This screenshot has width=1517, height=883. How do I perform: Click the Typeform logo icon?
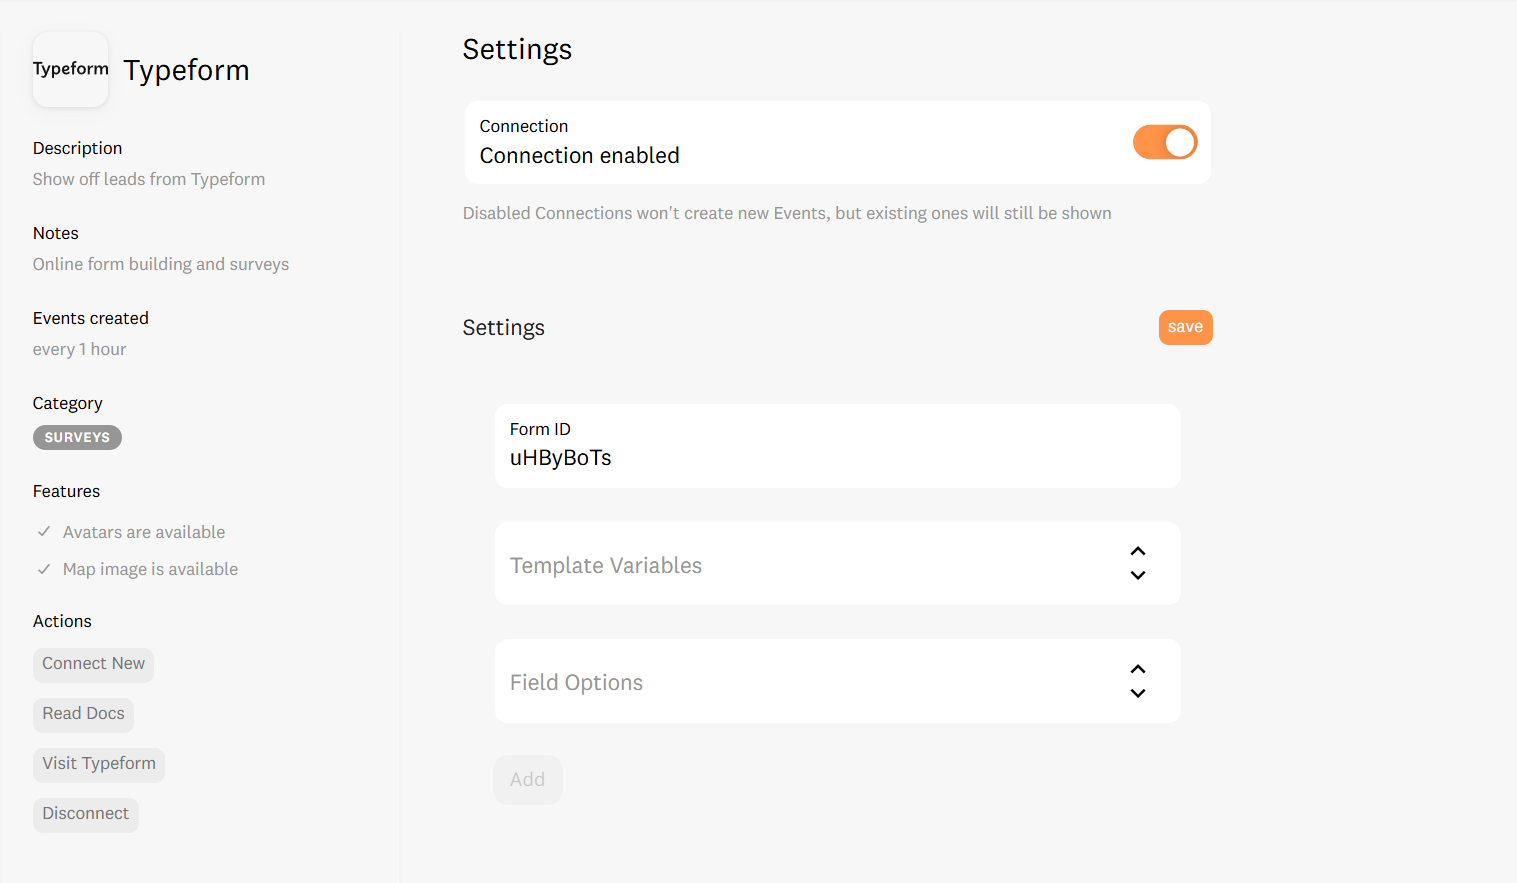click(70, 69)
